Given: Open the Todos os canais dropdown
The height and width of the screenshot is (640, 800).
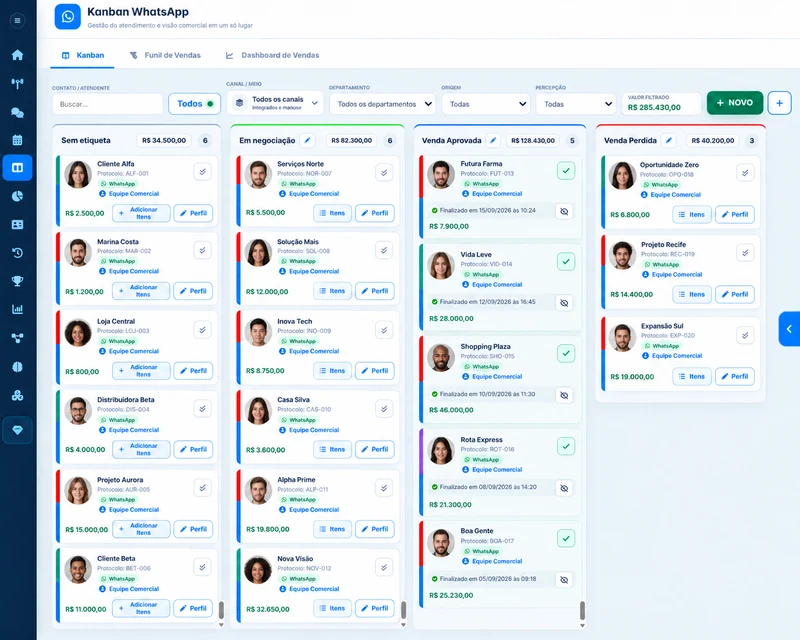Looking at the screenshot, I should click(276, 103).
